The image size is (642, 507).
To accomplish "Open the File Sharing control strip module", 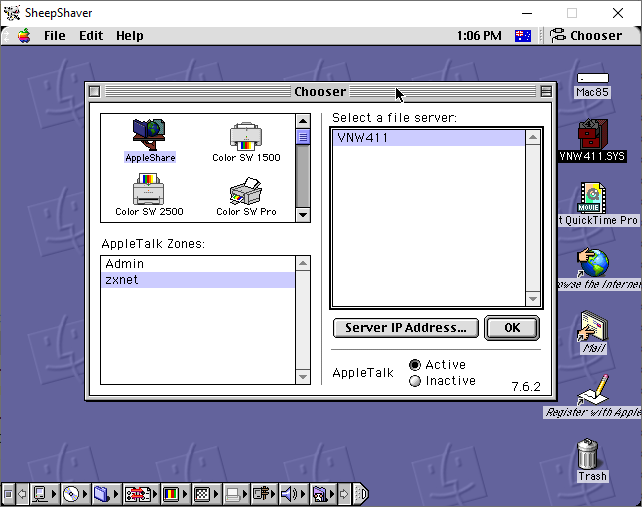I will [106, 494].
